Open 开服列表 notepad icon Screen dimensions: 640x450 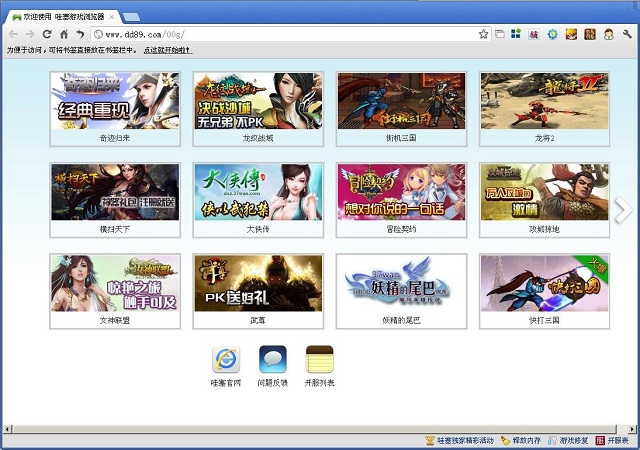pyautogui.click(x=319, y=360)
